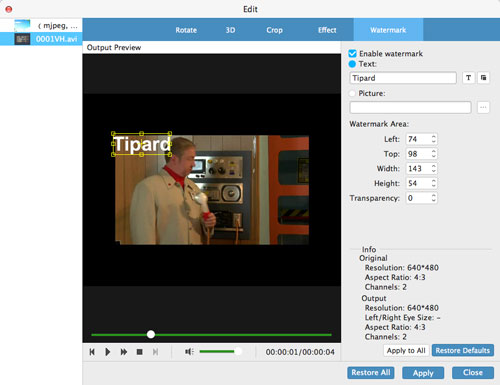Click the green playback timeline track
Viewport: 500px width, 385px height.
(x=211, y=334)
